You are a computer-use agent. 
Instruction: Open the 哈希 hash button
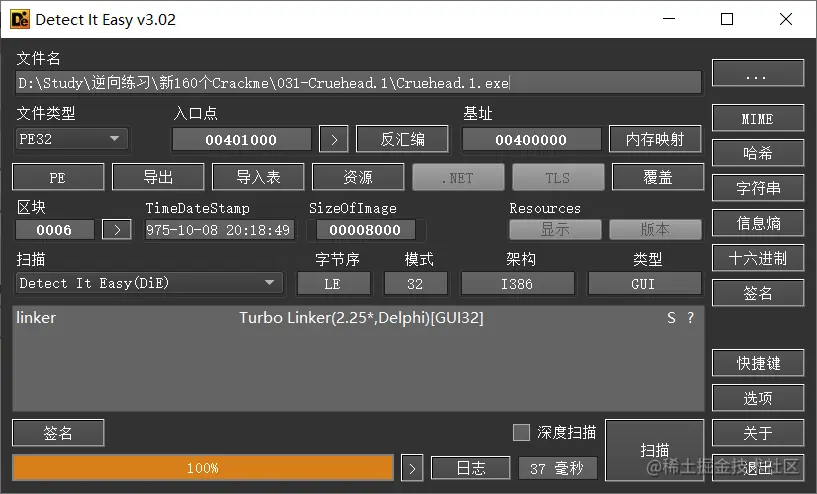pos(758,153)
